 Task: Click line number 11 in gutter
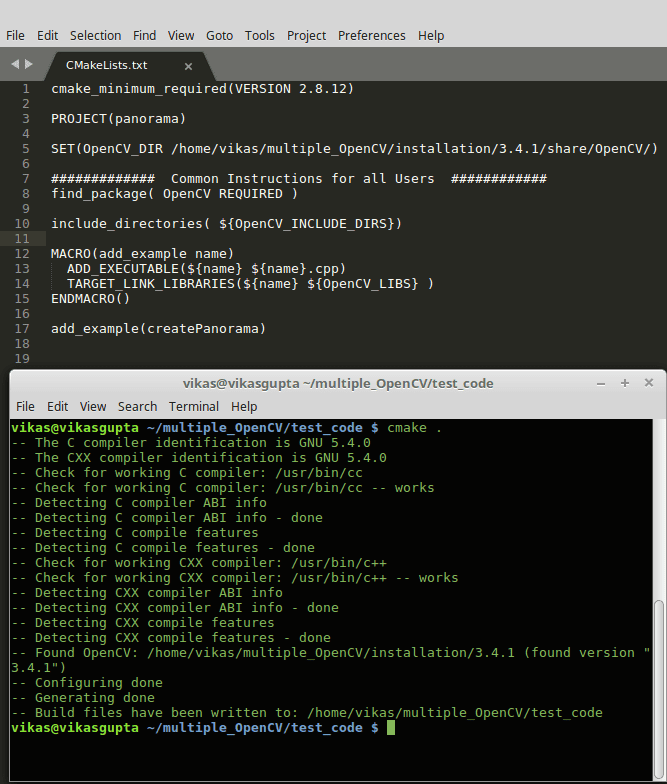[22, 238]
